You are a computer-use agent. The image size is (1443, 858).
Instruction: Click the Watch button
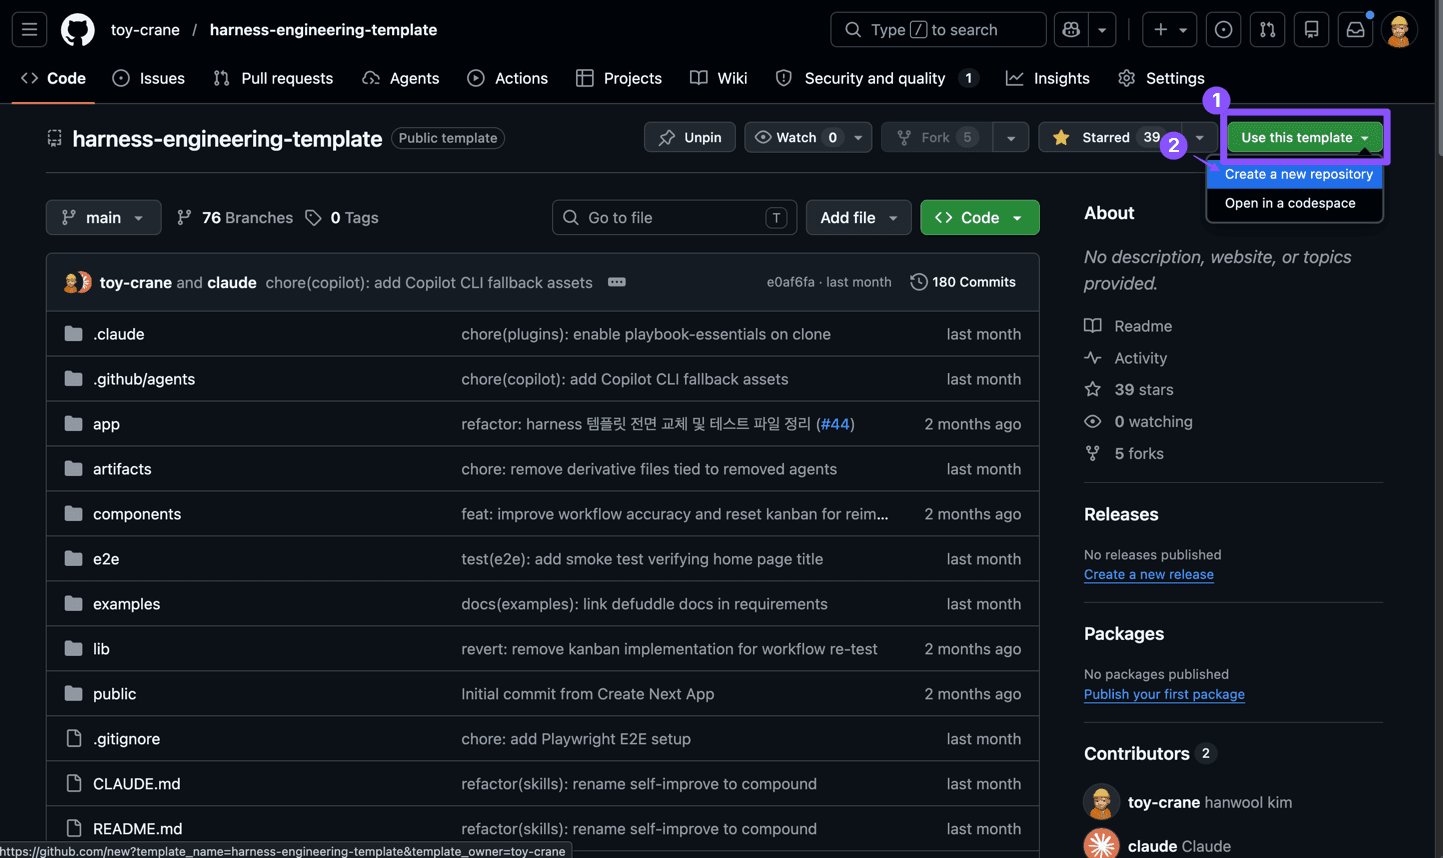797,137
